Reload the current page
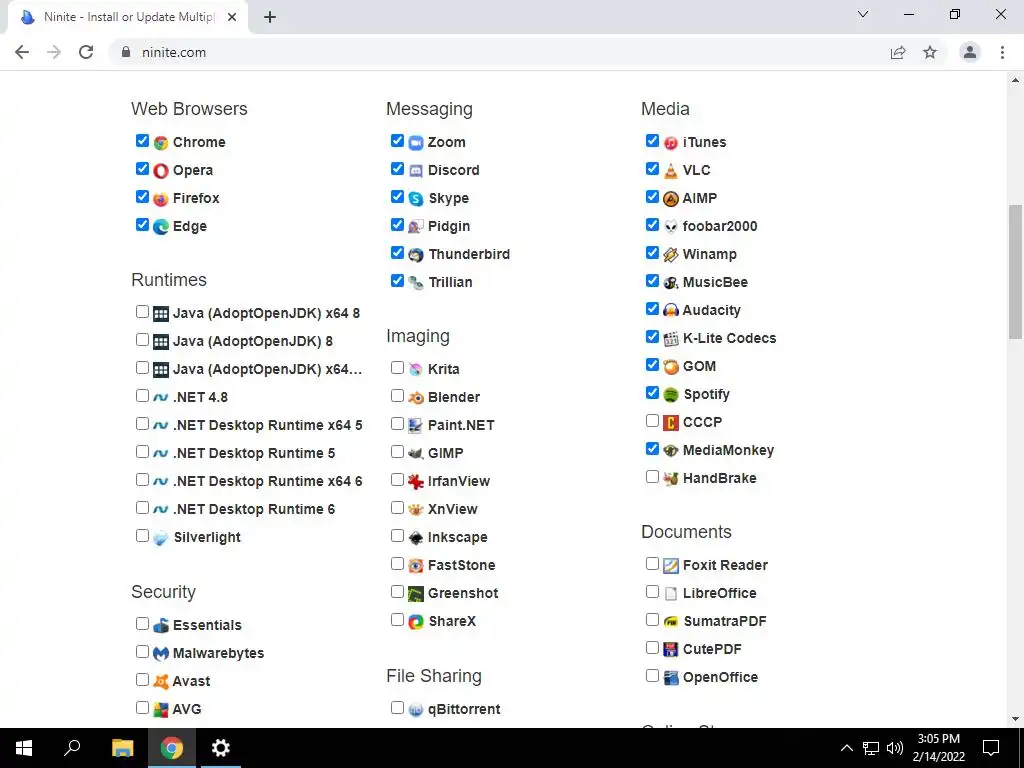The image size is (1024, 768). 86,52
